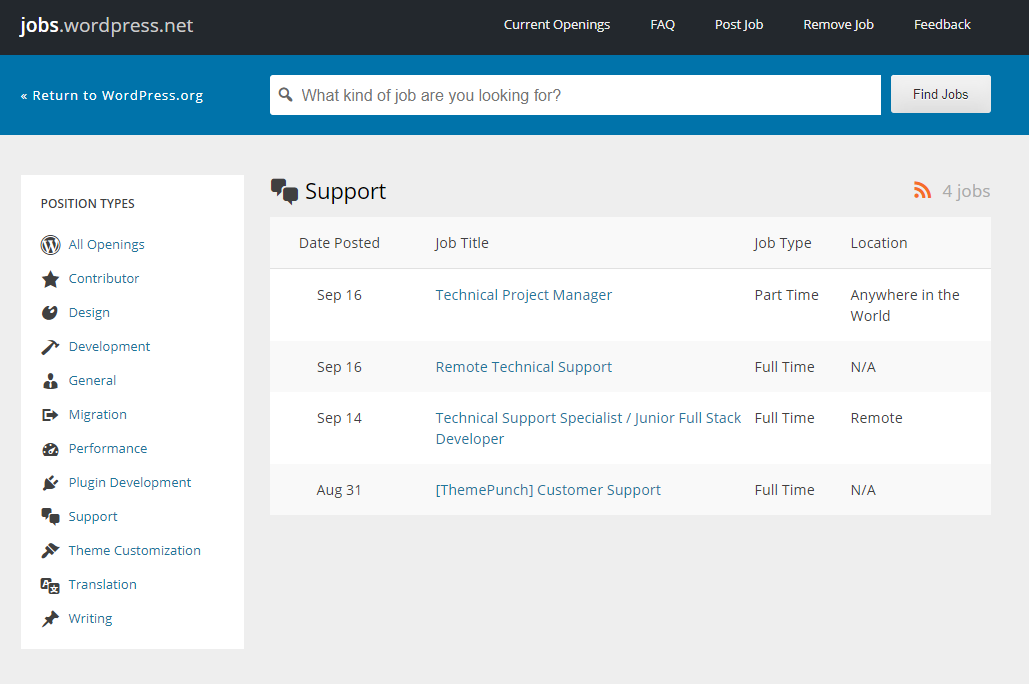Viewport: 1029px width, 684px height.
Task: Select the Performance gauge icon
Action: click(50, 449)
